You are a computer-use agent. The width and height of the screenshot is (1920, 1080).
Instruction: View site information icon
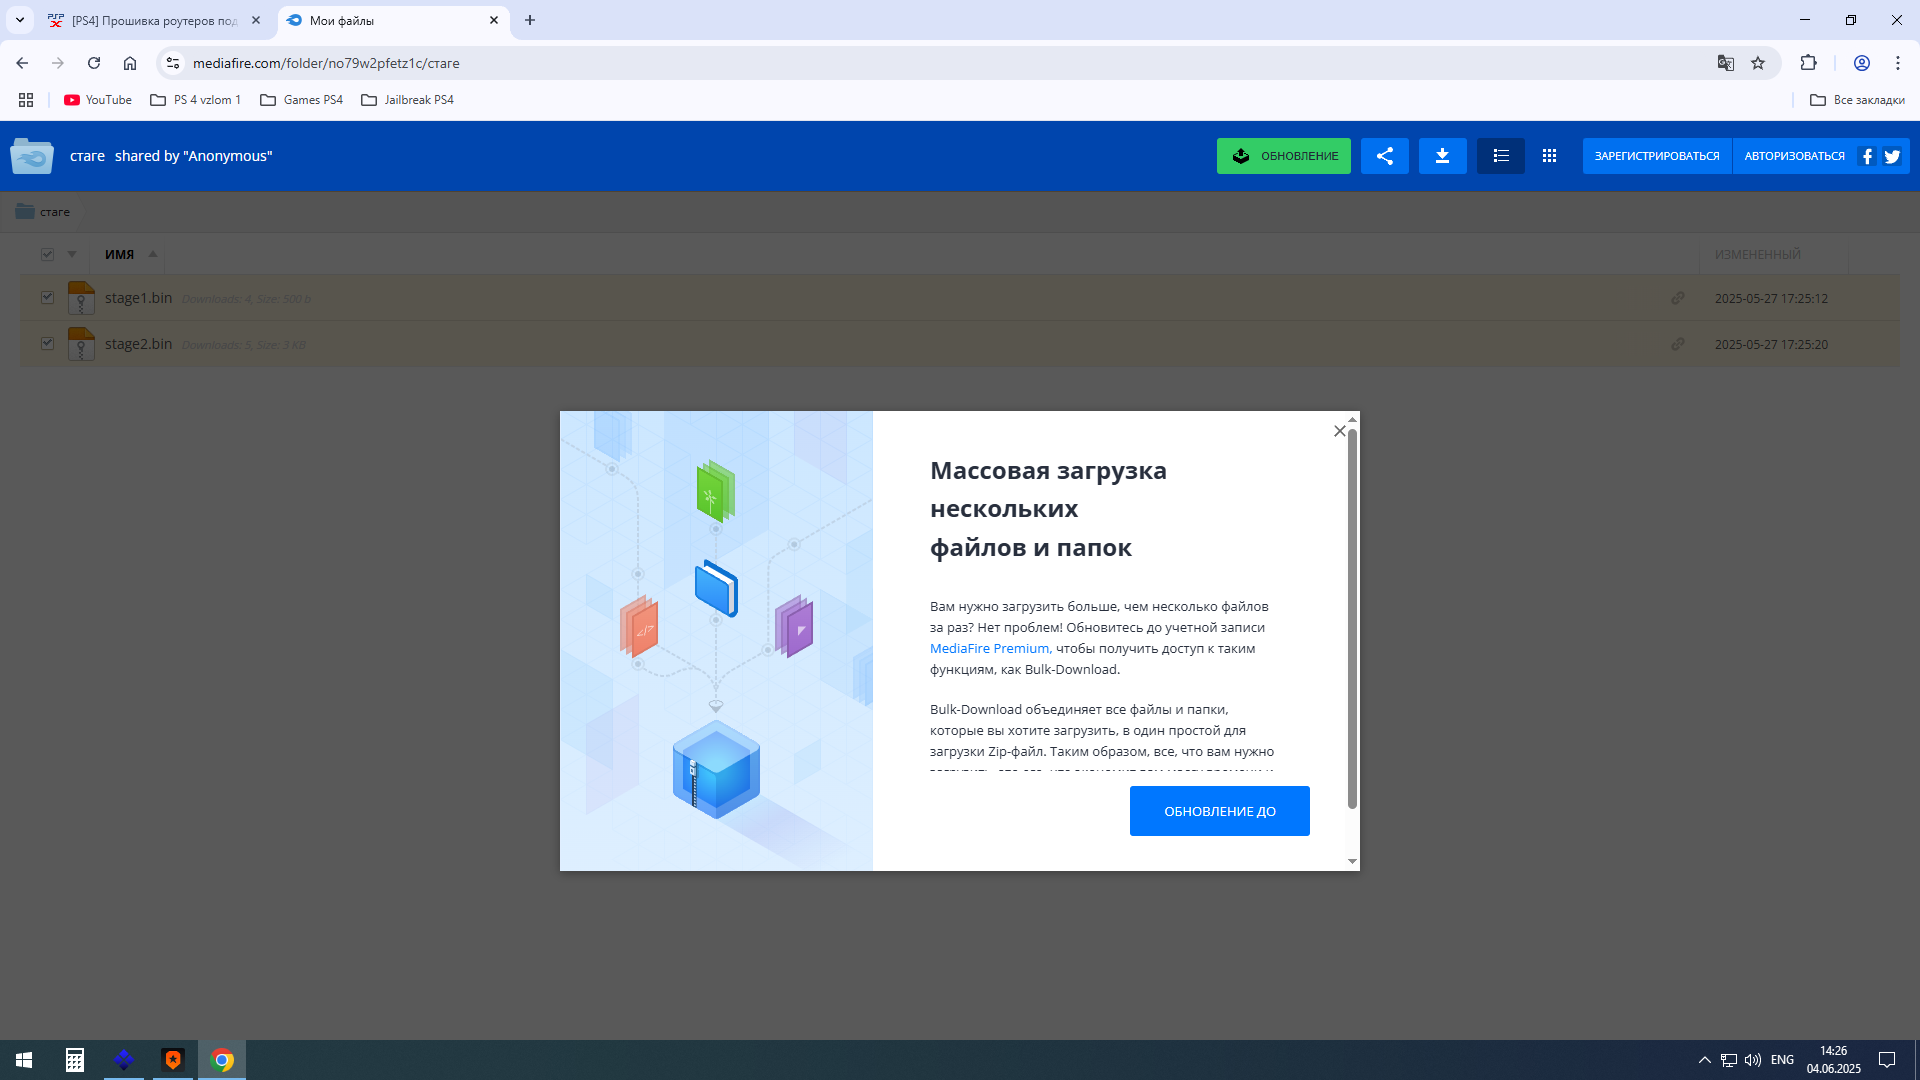[x=173, y=63]
